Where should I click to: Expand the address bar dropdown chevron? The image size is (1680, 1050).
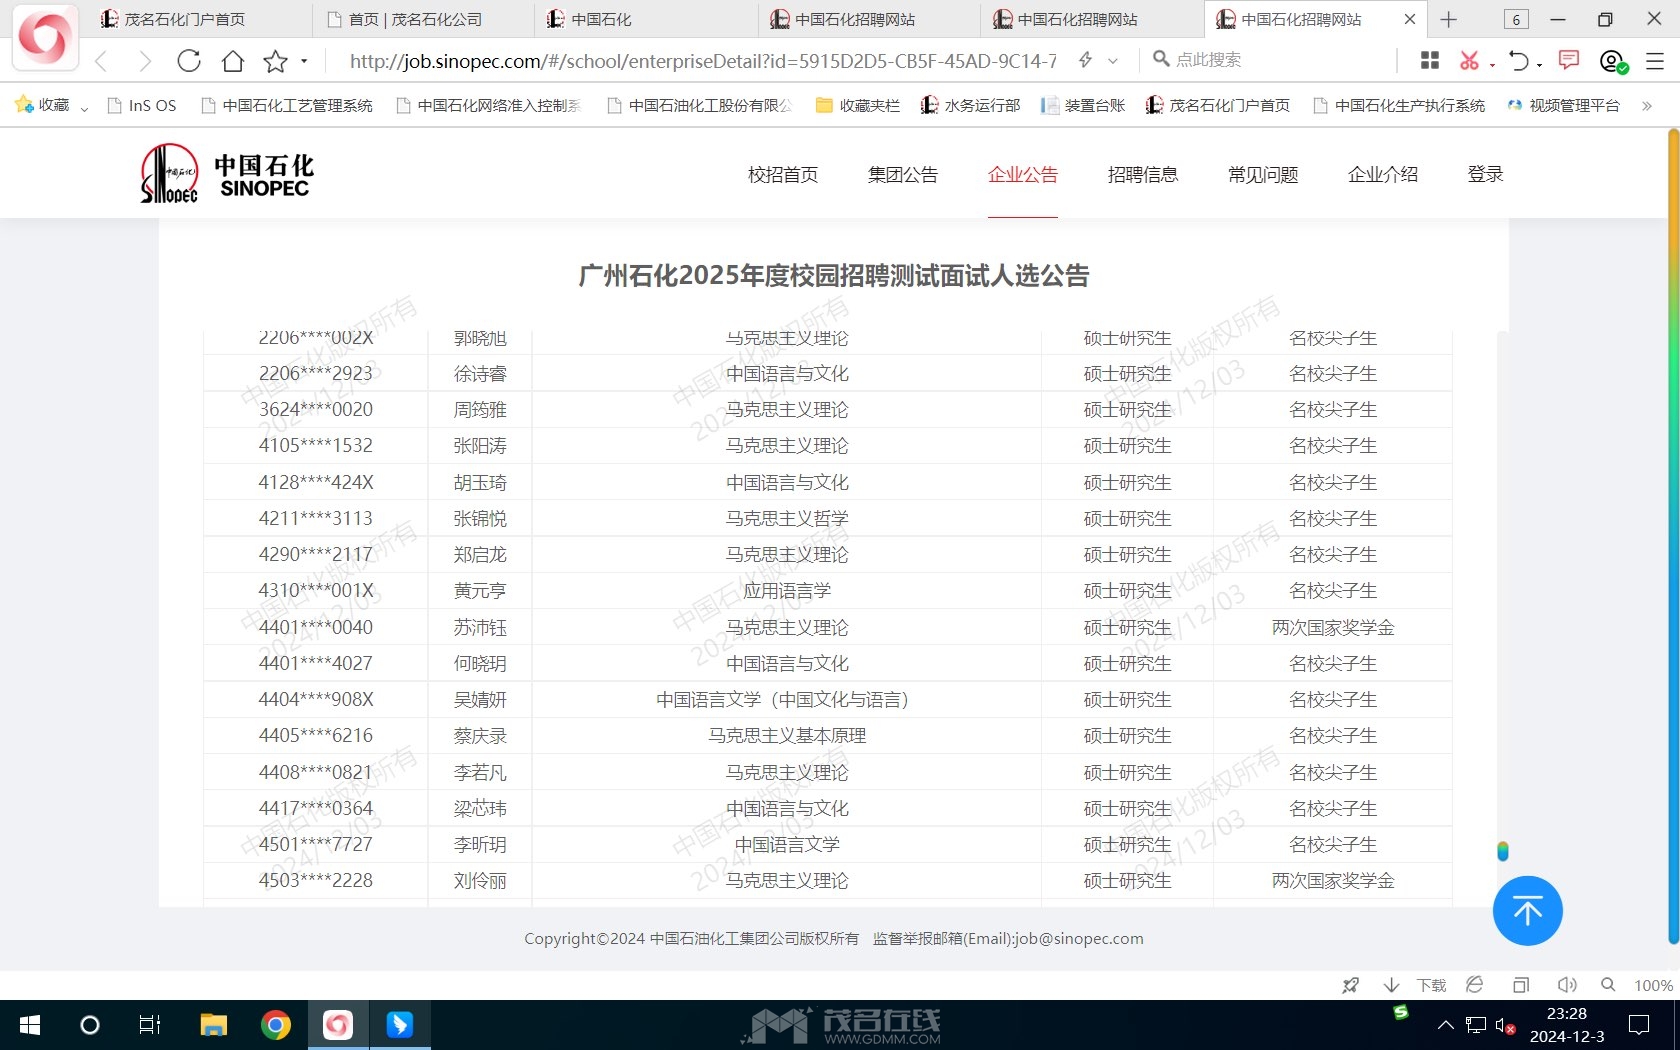[x=1113, y=61]
